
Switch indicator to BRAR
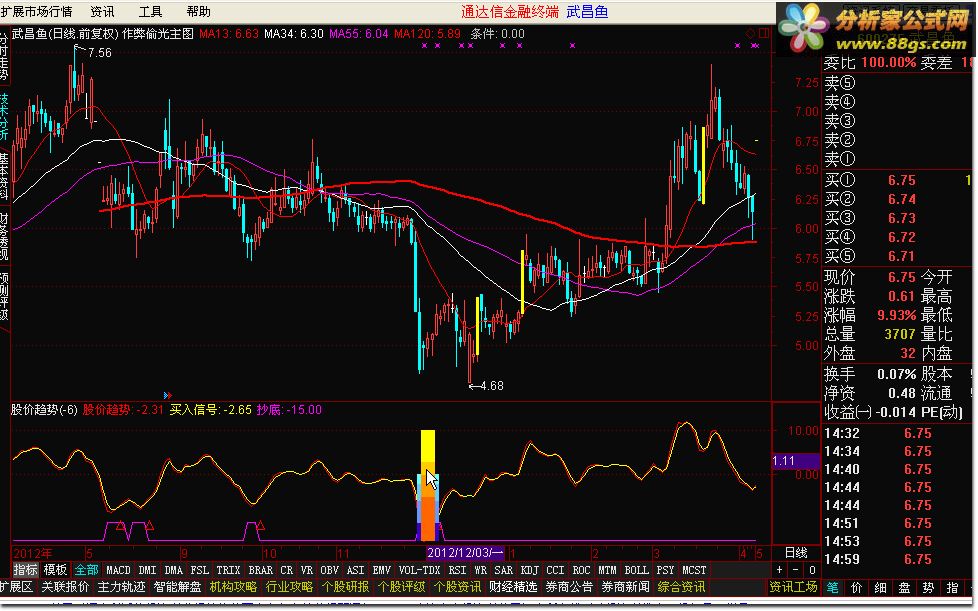261,570
